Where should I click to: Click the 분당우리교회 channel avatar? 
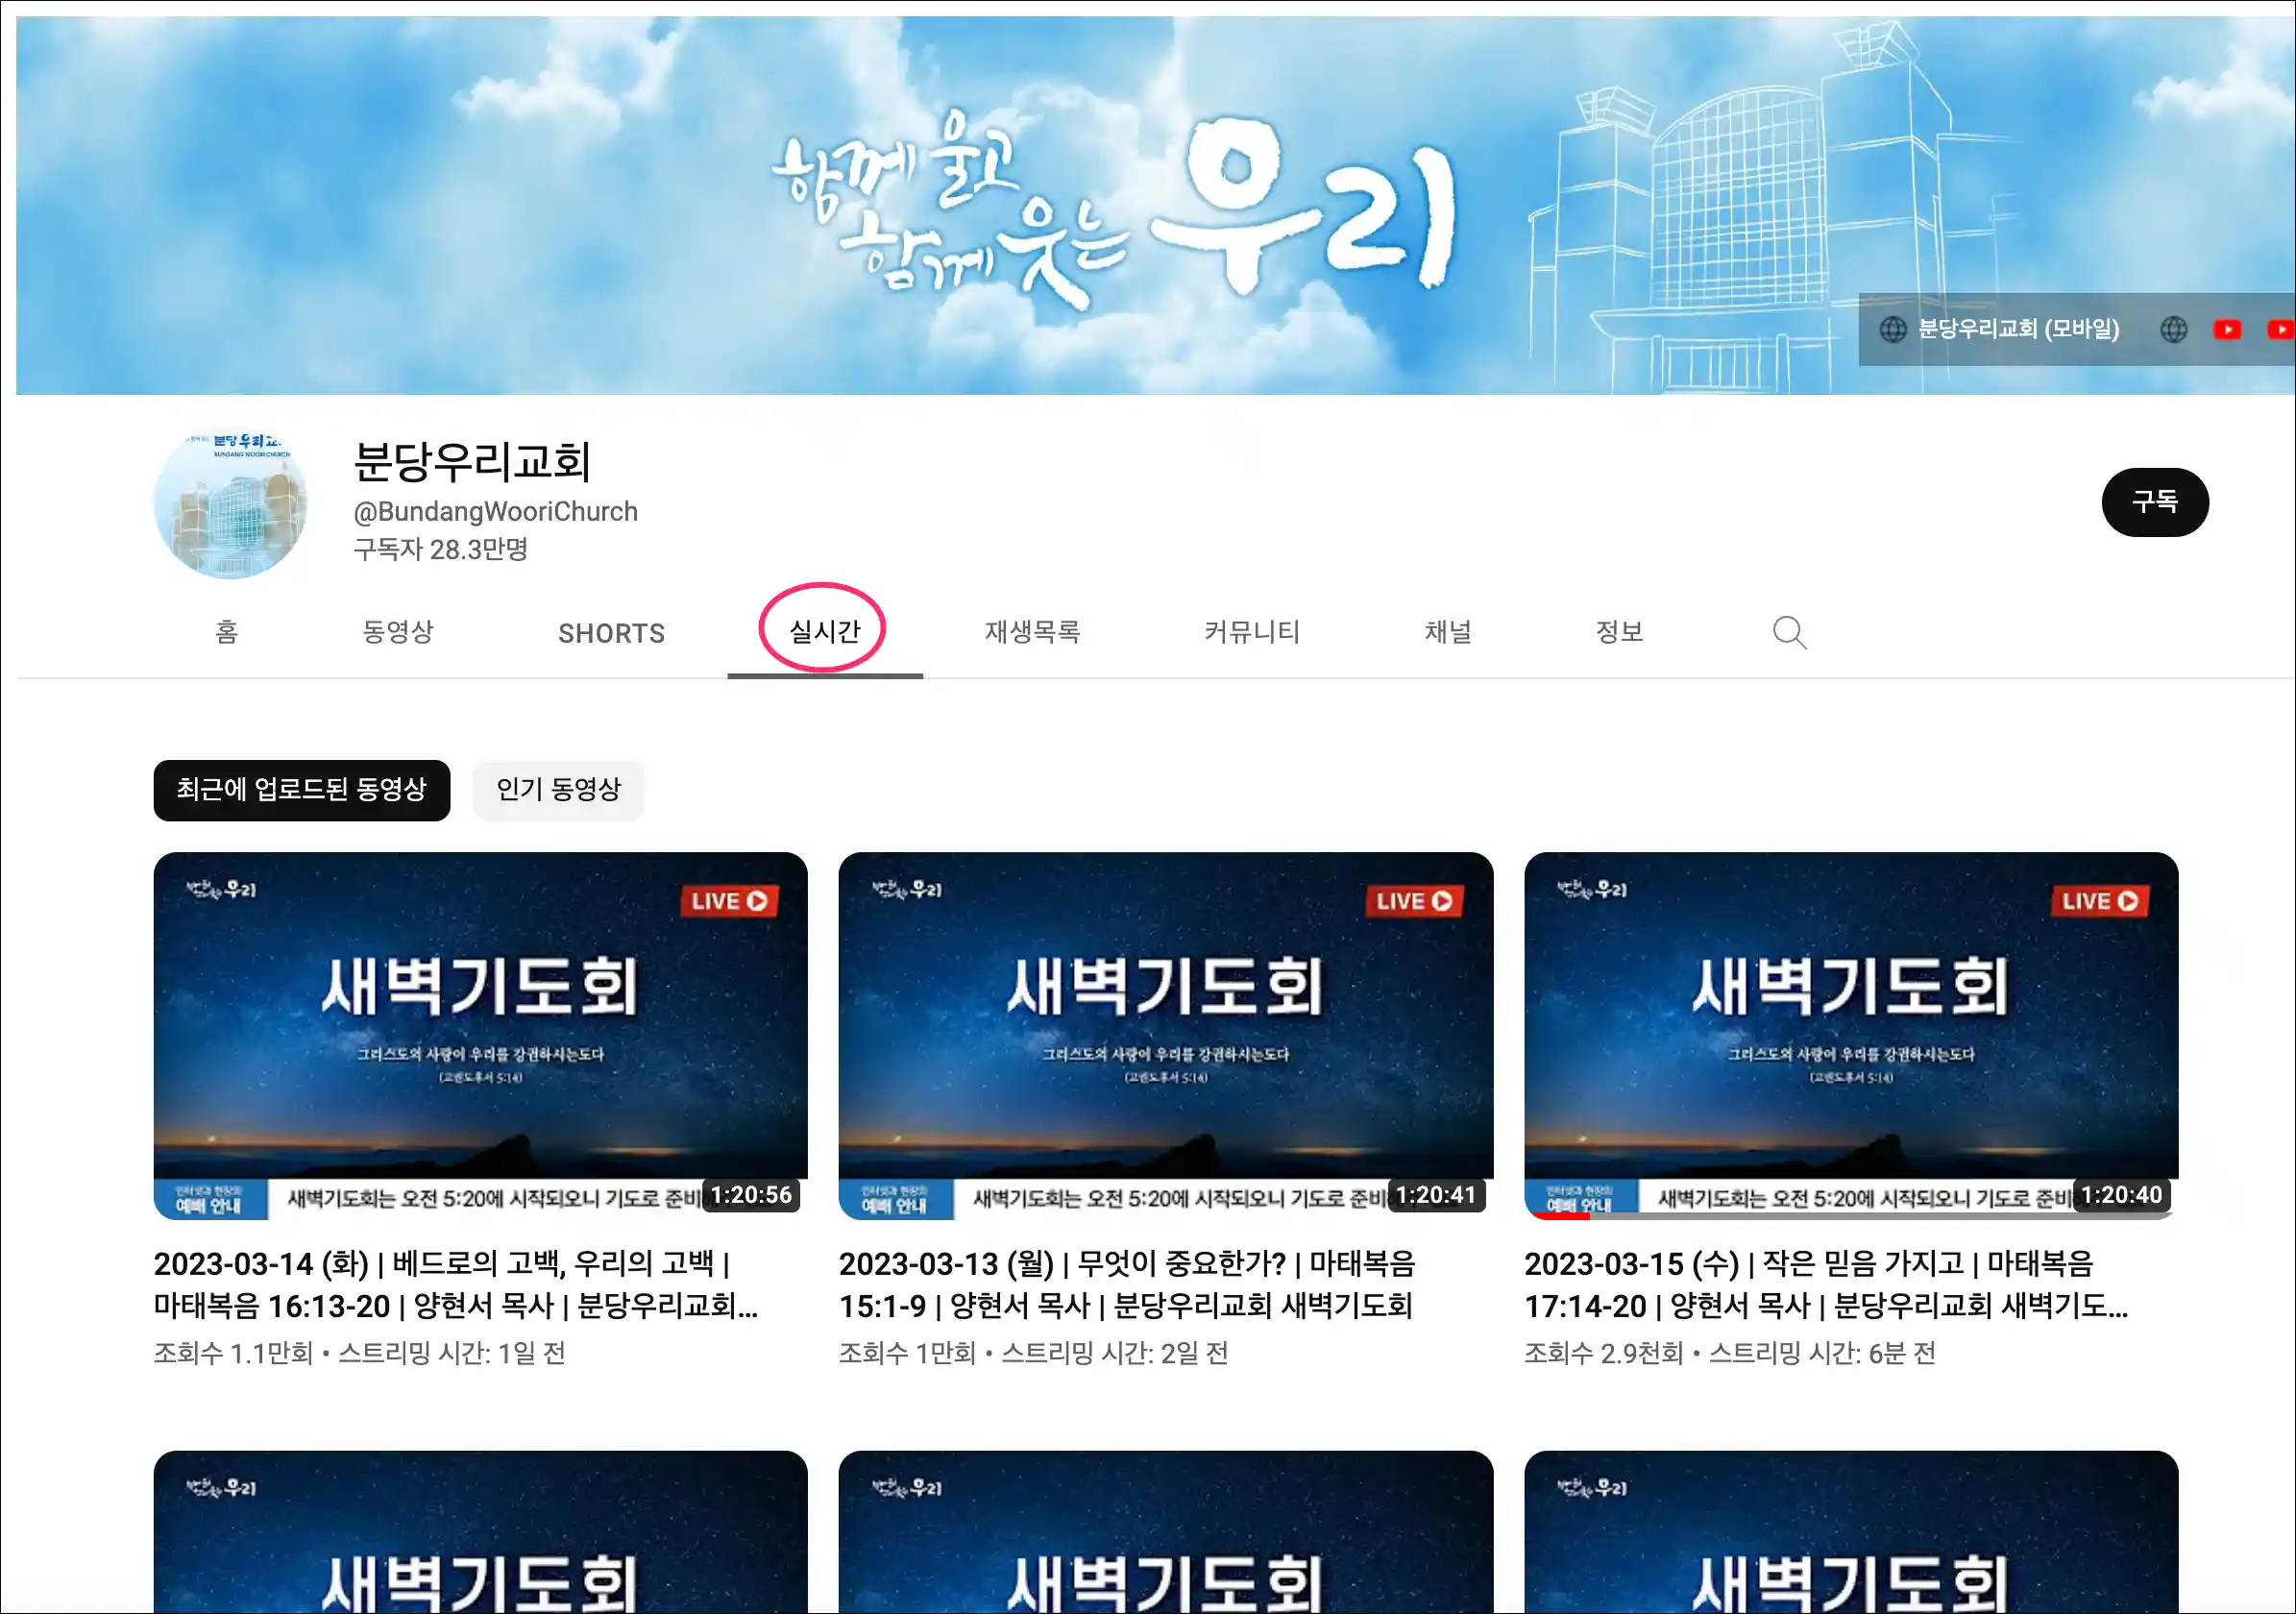tap(231, 503)
